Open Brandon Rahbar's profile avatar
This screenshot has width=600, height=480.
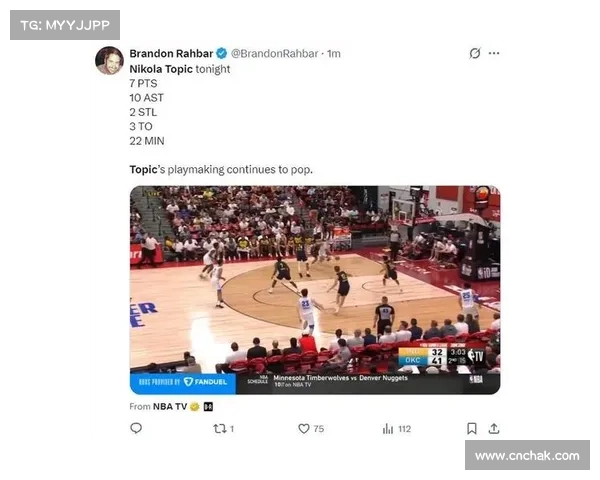coord(109,60)
